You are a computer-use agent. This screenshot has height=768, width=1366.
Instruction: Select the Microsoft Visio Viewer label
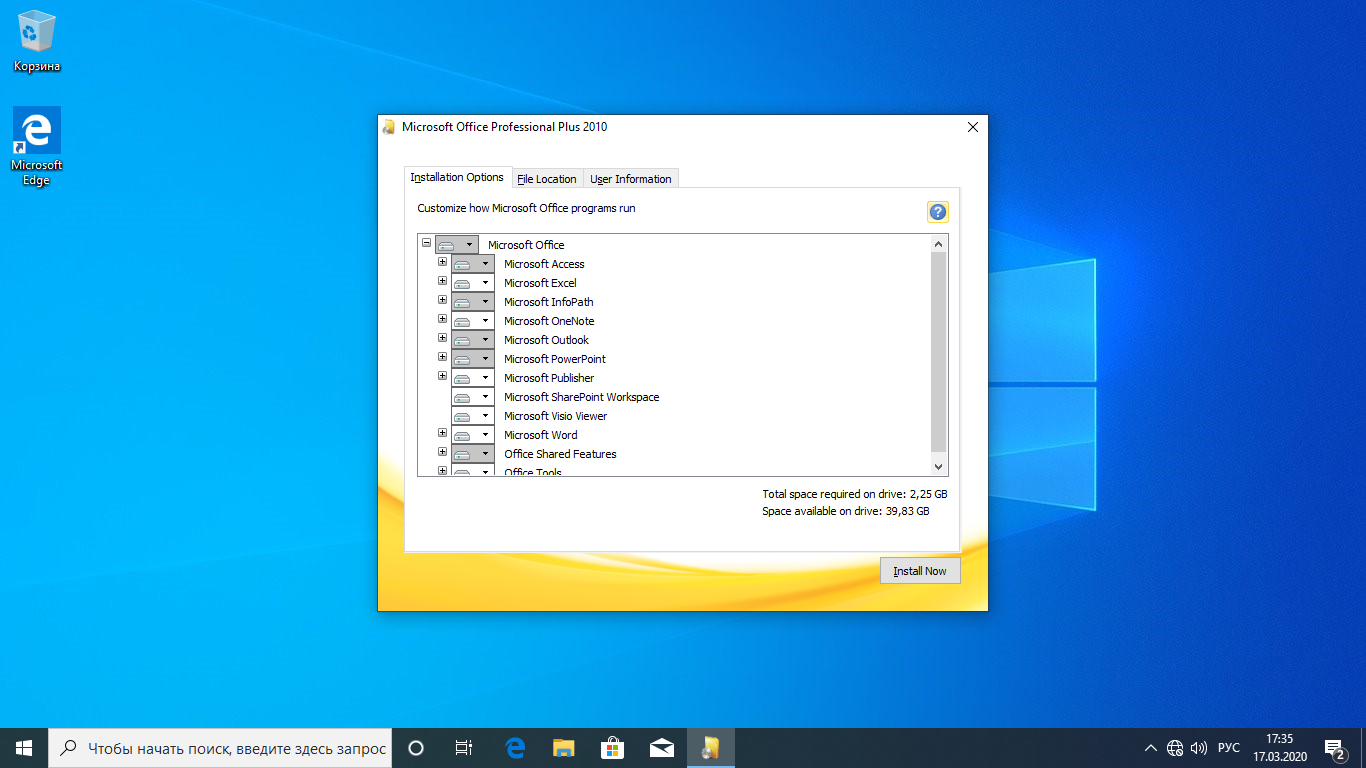(556, 416)
